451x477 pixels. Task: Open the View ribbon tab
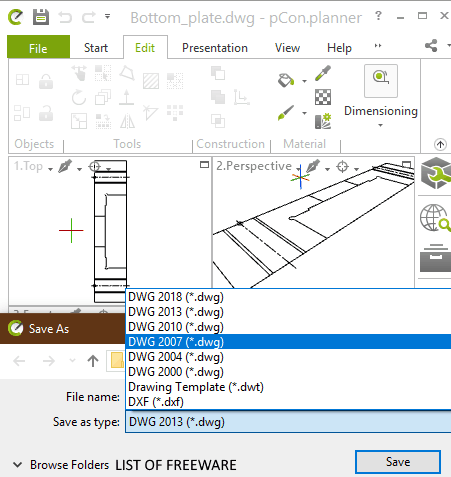287,48
